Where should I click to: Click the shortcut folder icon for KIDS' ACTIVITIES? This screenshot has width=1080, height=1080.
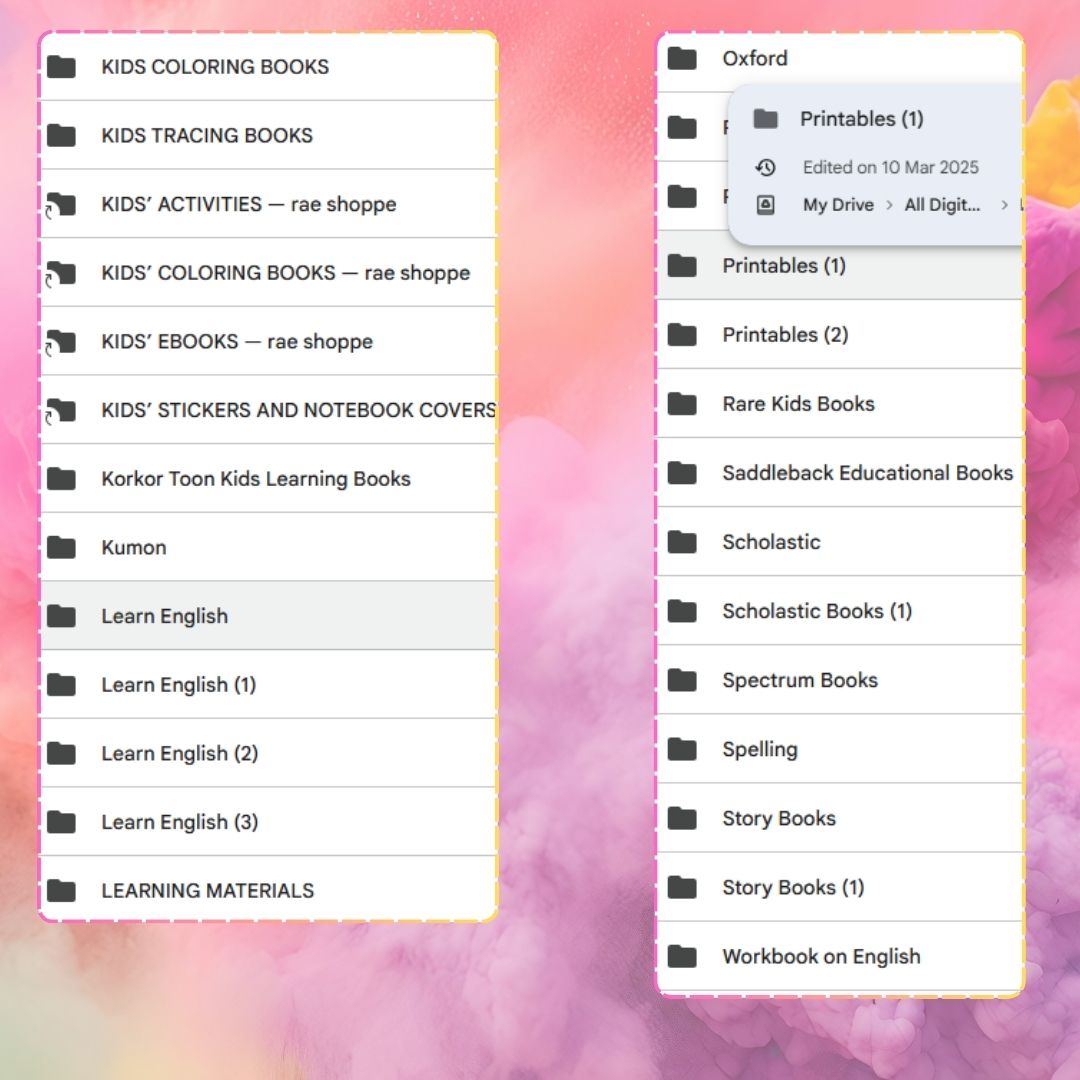point(62,205)
